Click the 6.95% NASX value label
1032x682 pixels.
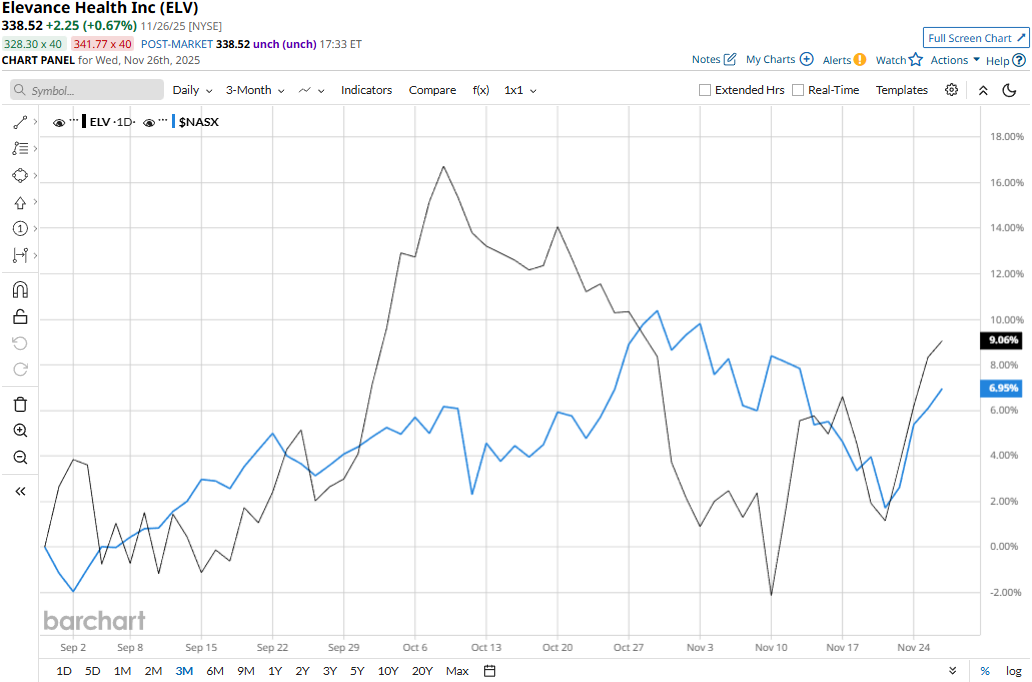pyautogui.click(x=1003, y=388)
